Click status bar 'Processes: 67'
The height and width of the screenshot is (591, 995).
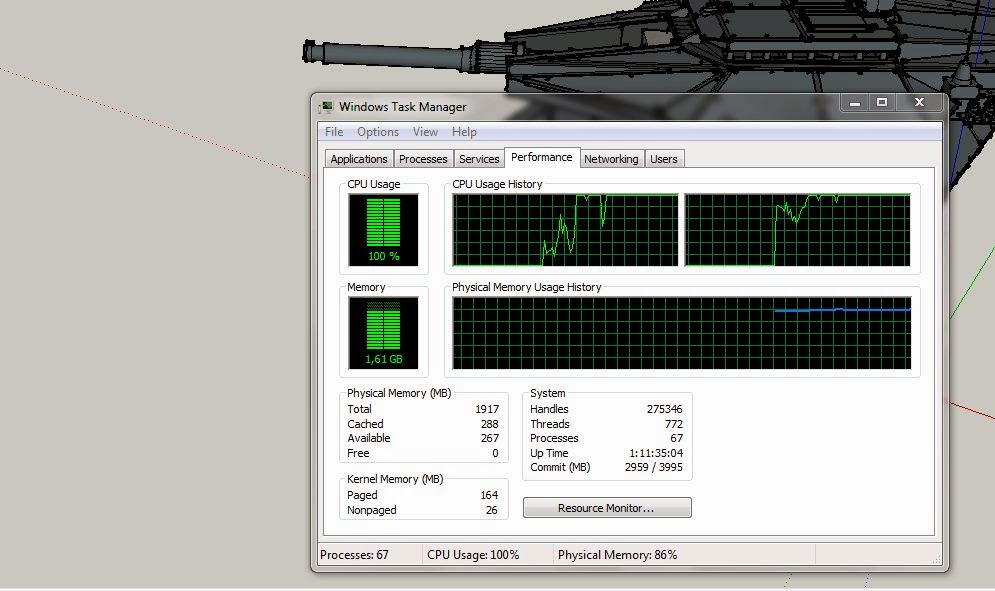(x=354, y=555)
